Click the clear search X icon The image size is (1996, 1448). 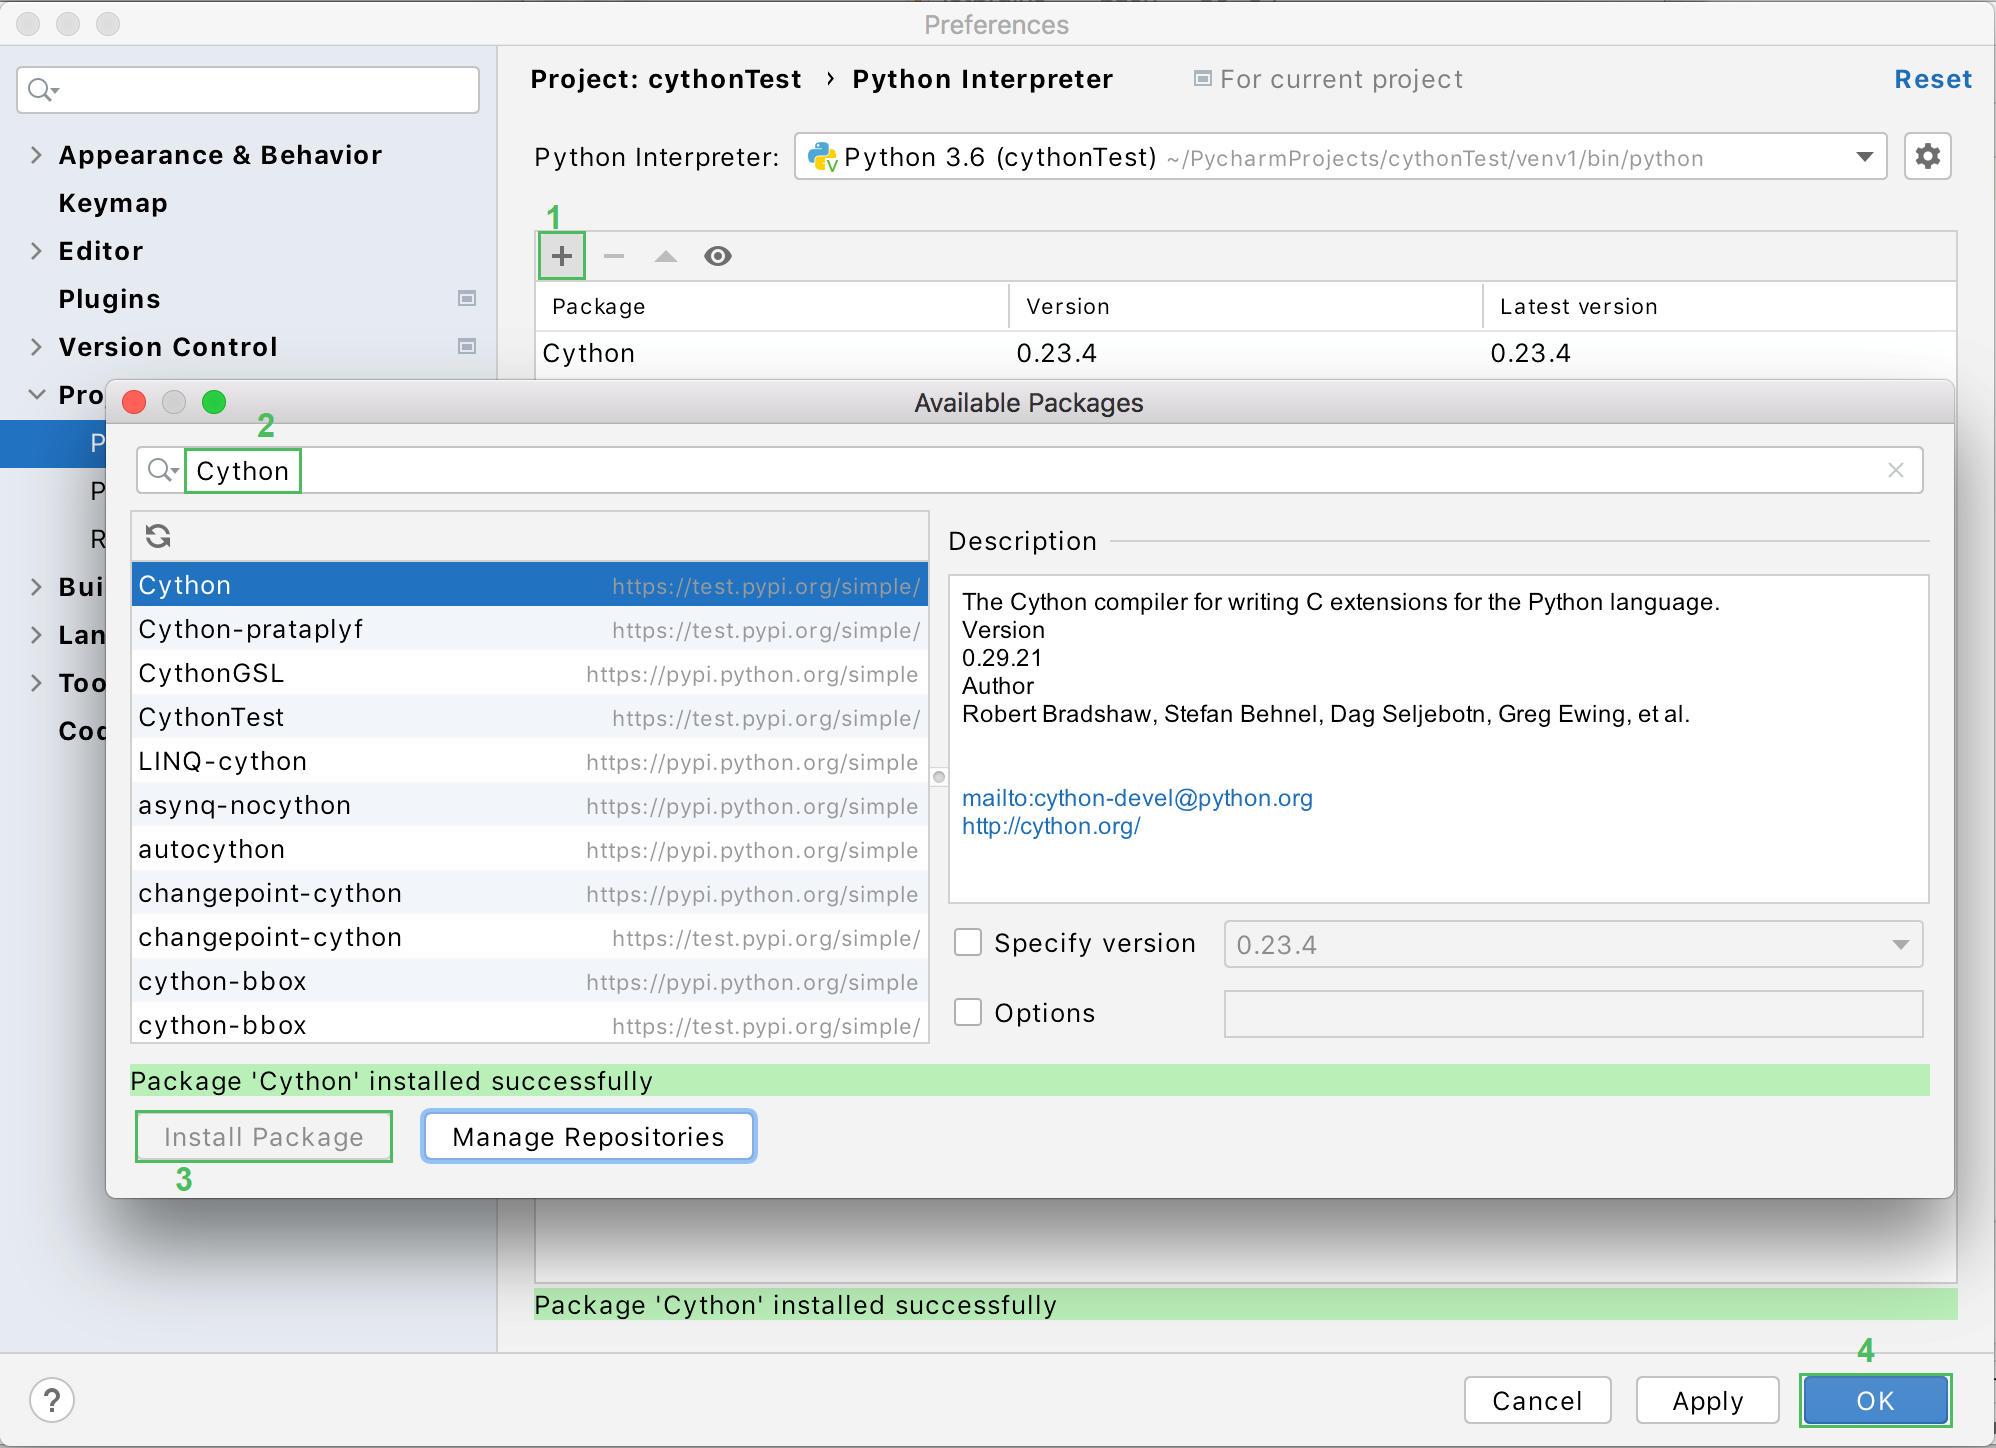click(x=1895, y=470)
